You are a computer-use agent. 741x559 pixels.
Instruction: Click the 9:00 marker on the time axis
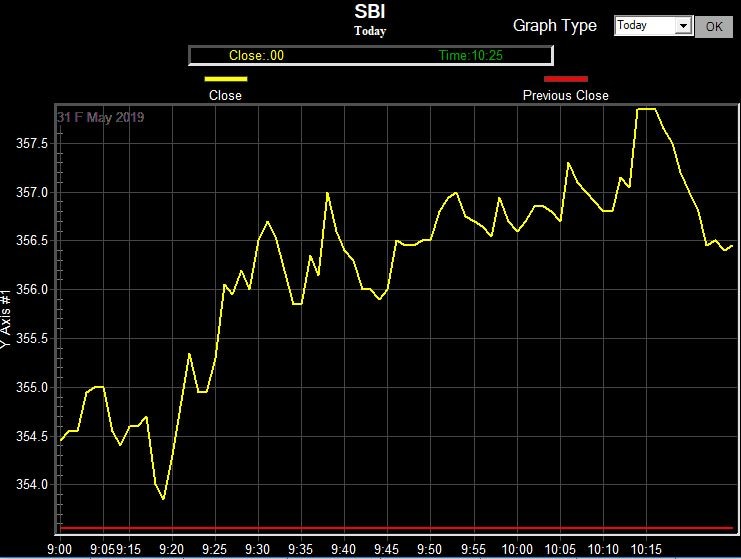tap(60, 549)
